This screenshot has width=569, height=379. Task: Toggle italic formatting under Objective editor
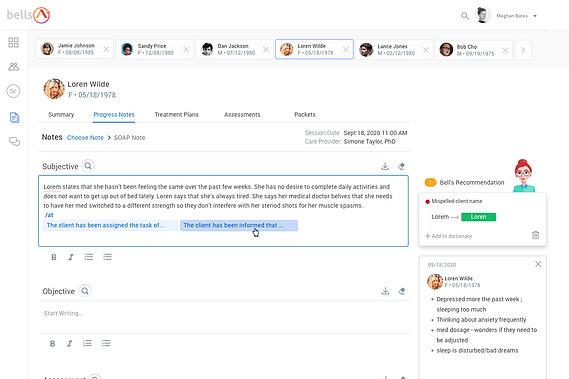coord(69,343)
